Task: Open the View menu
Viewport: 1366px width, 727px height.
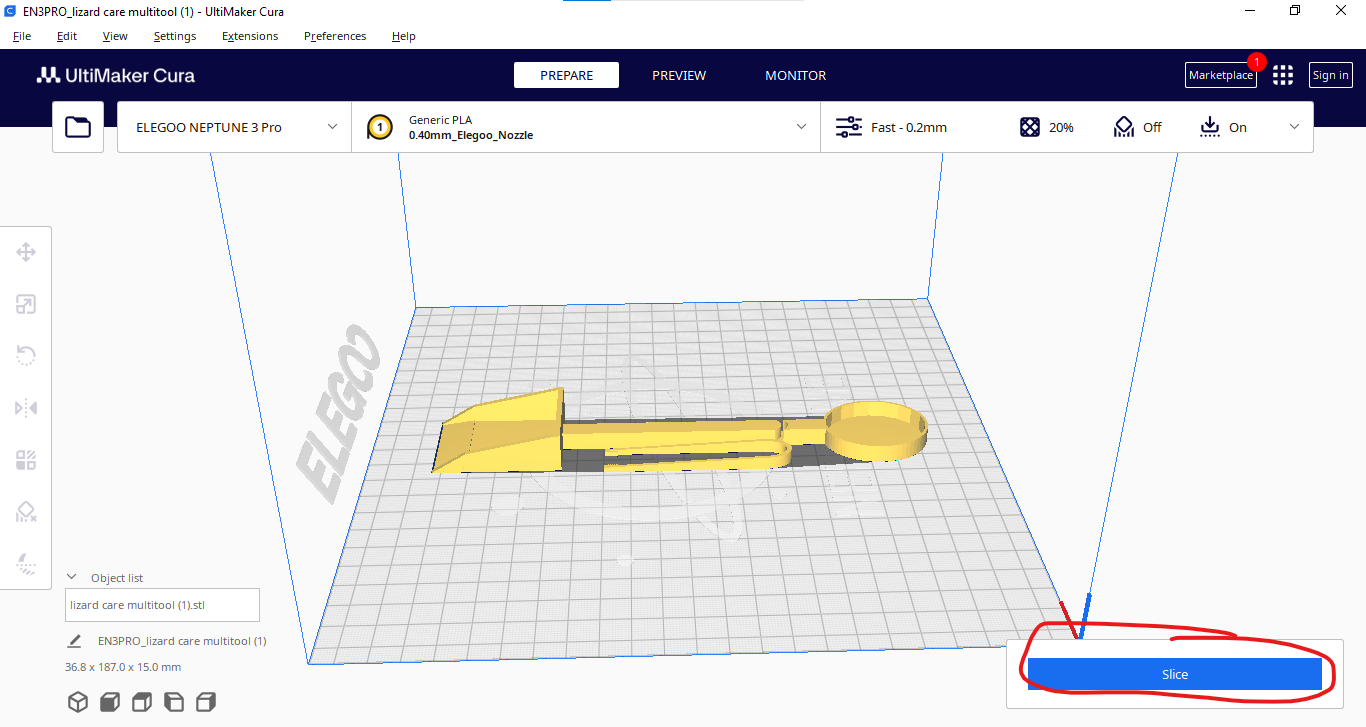Action: [x=115, y=36]
